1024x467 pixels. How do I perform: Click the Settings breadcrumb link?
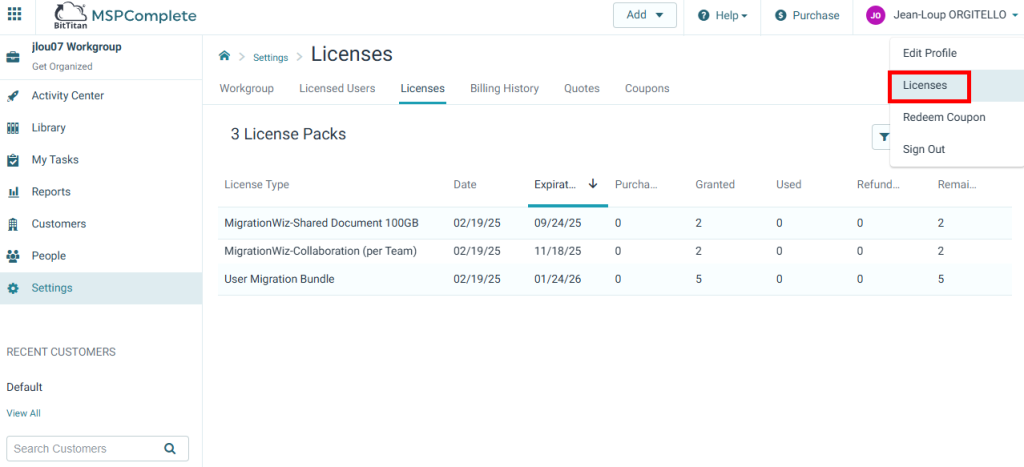click(x=270, y=57)
